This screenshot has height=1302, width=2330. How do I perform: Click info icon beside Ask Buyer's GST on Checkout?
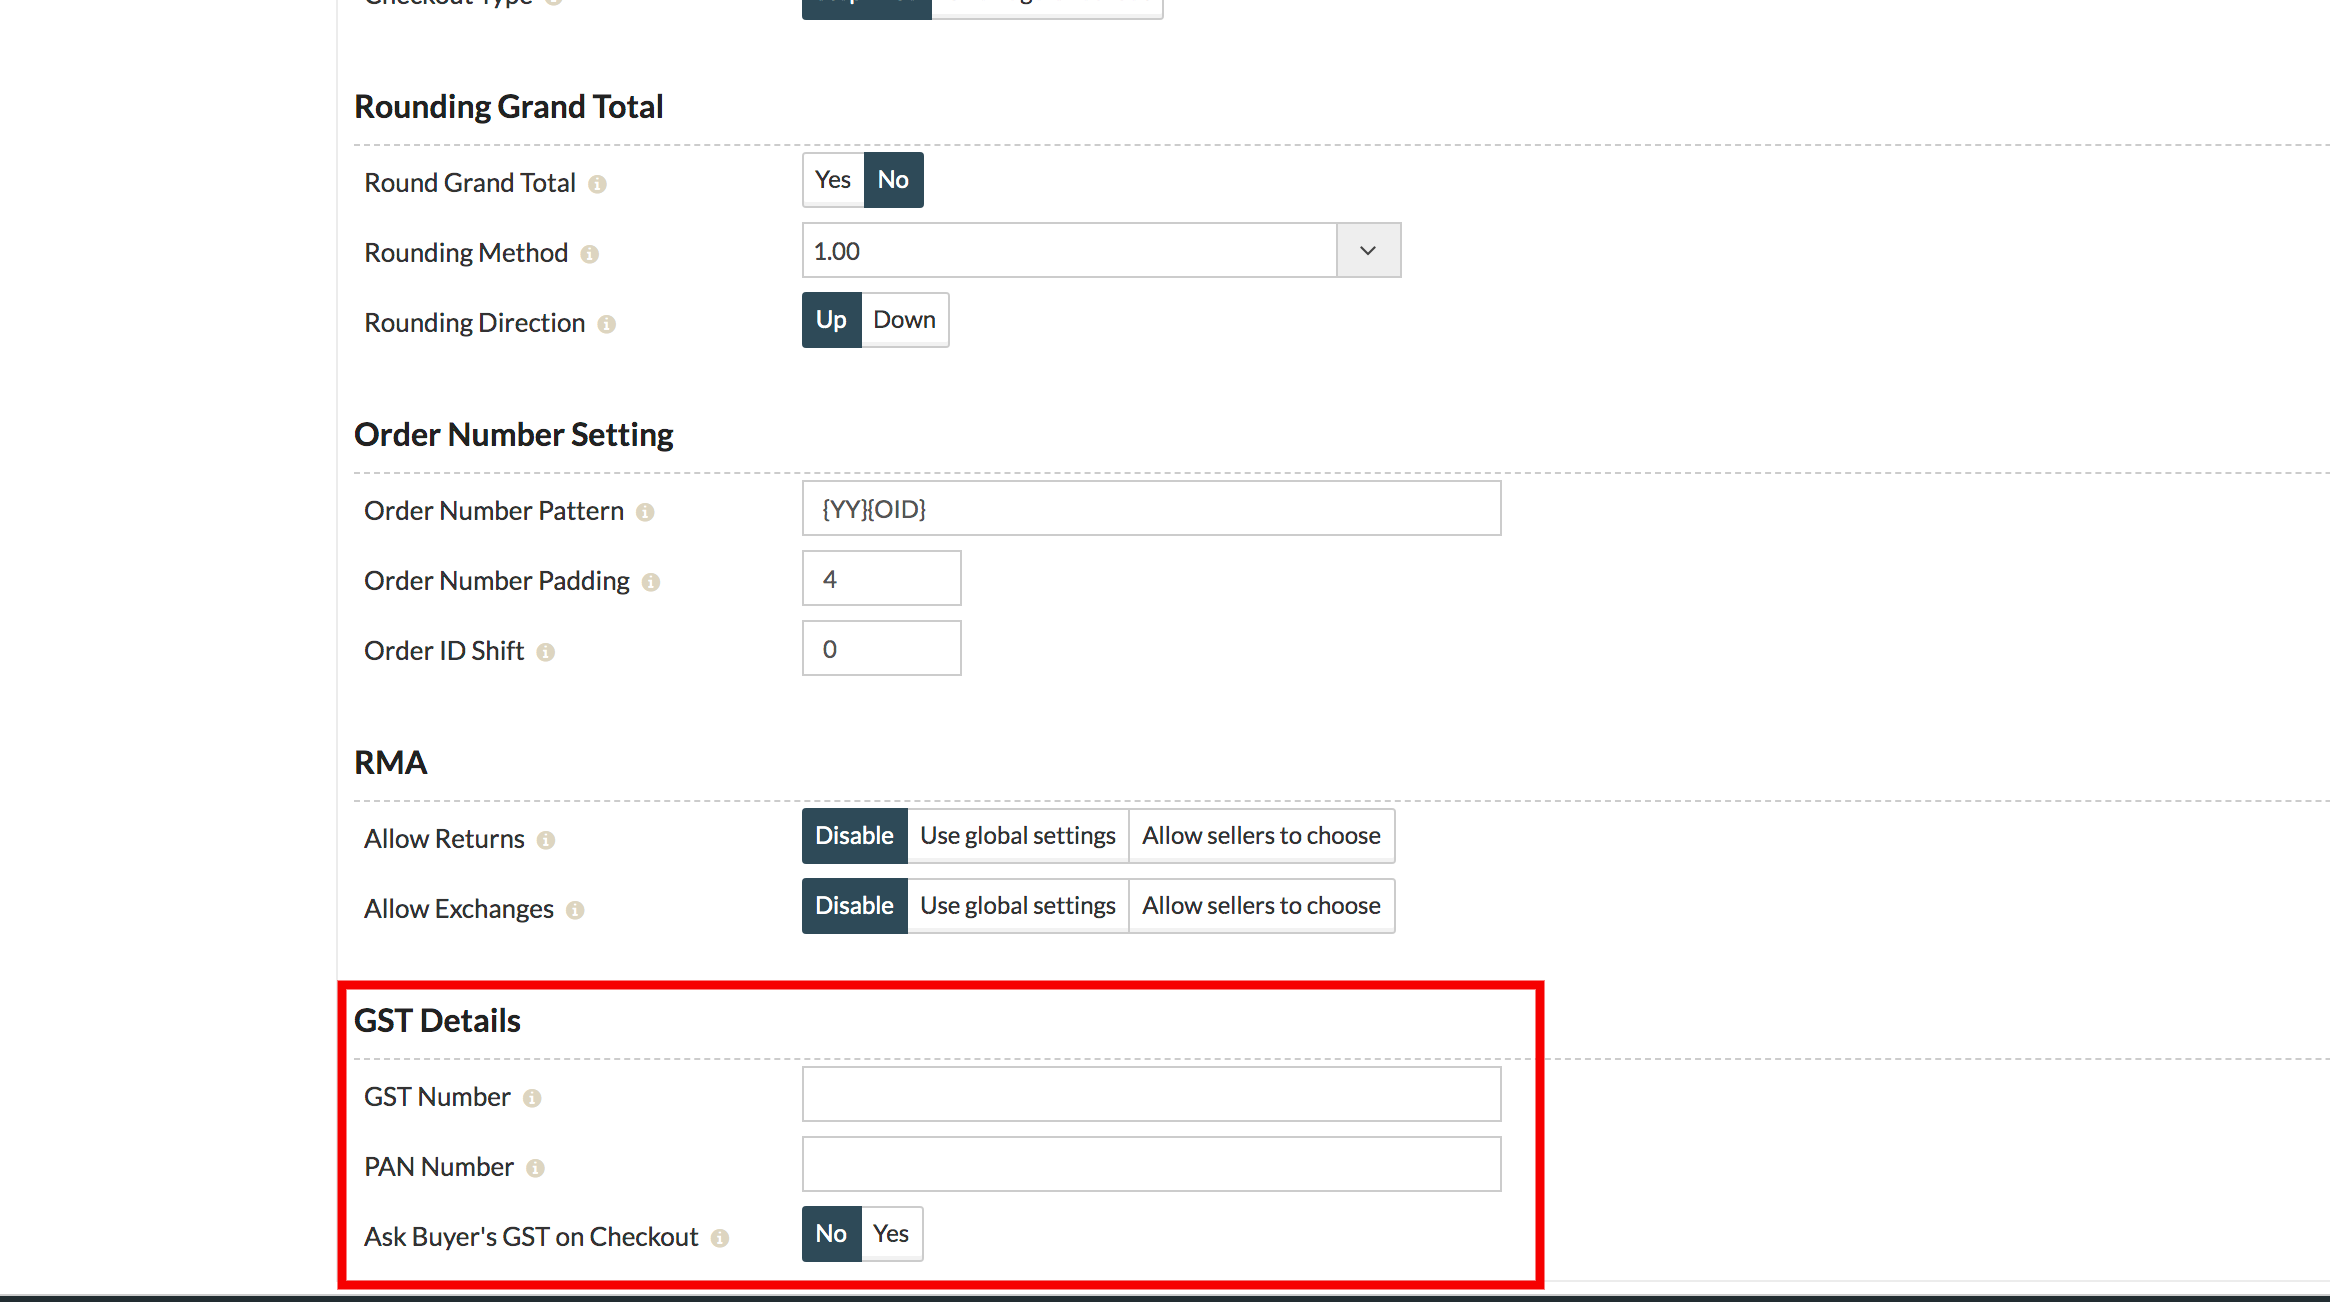720,1238
